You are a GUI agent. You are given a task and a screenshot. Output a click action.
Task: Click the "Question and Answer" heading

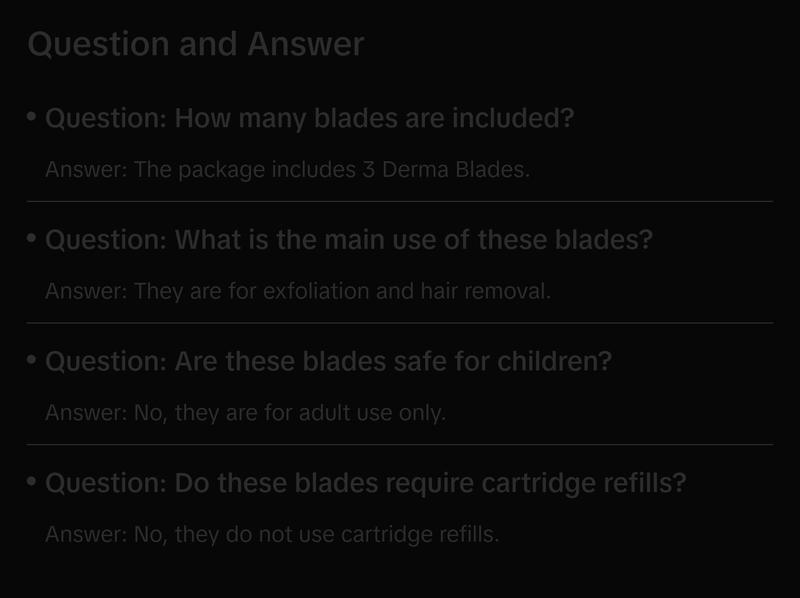196,45
